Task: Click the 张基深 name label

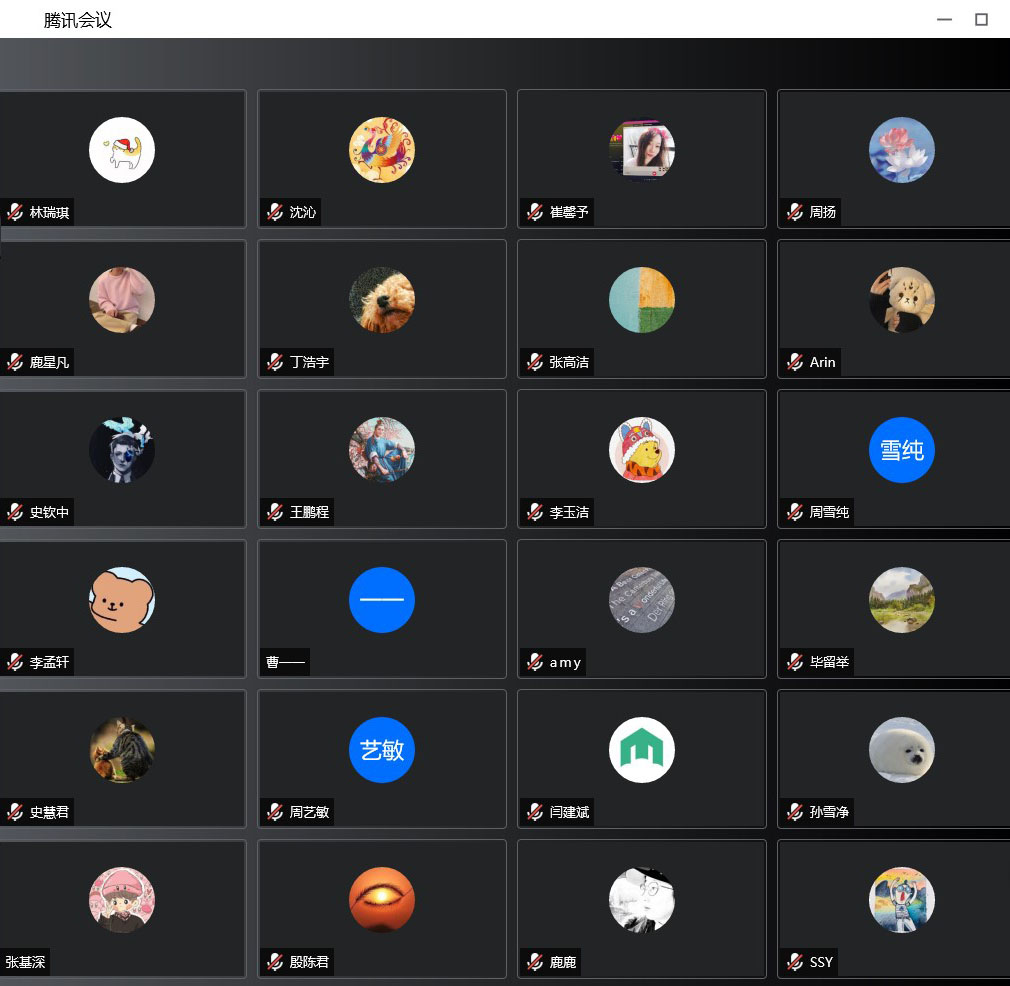Action: [x=25, y=962]
